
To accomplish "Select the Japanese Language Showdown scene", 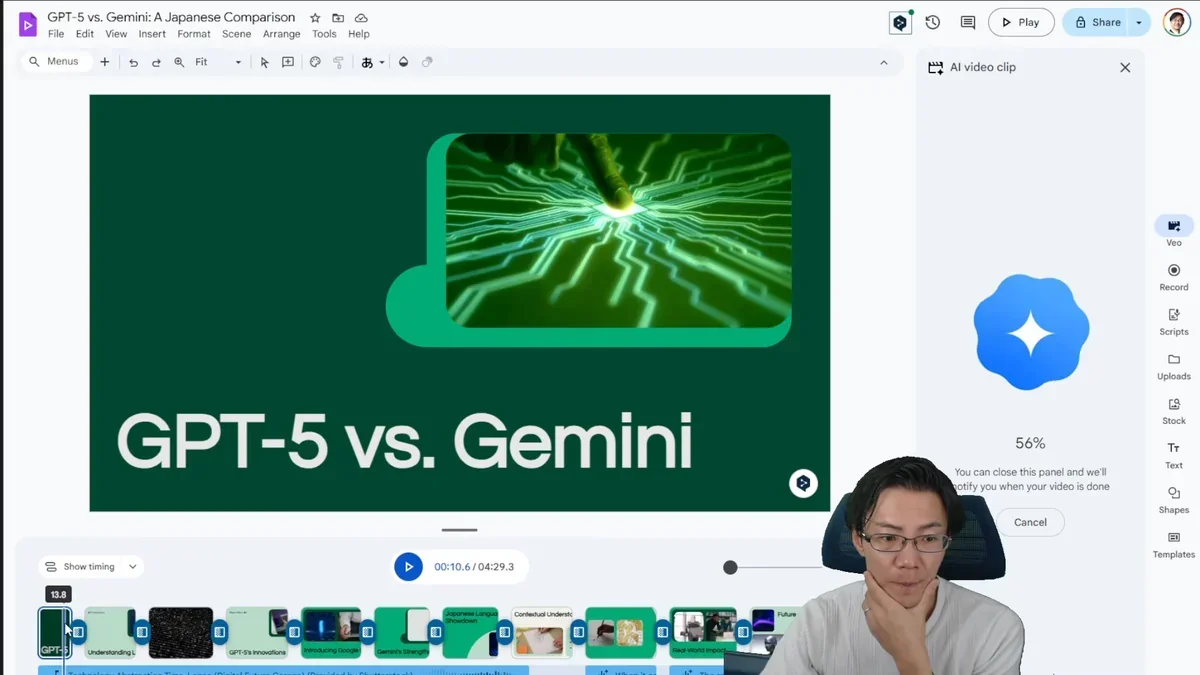I will (470, 632).
